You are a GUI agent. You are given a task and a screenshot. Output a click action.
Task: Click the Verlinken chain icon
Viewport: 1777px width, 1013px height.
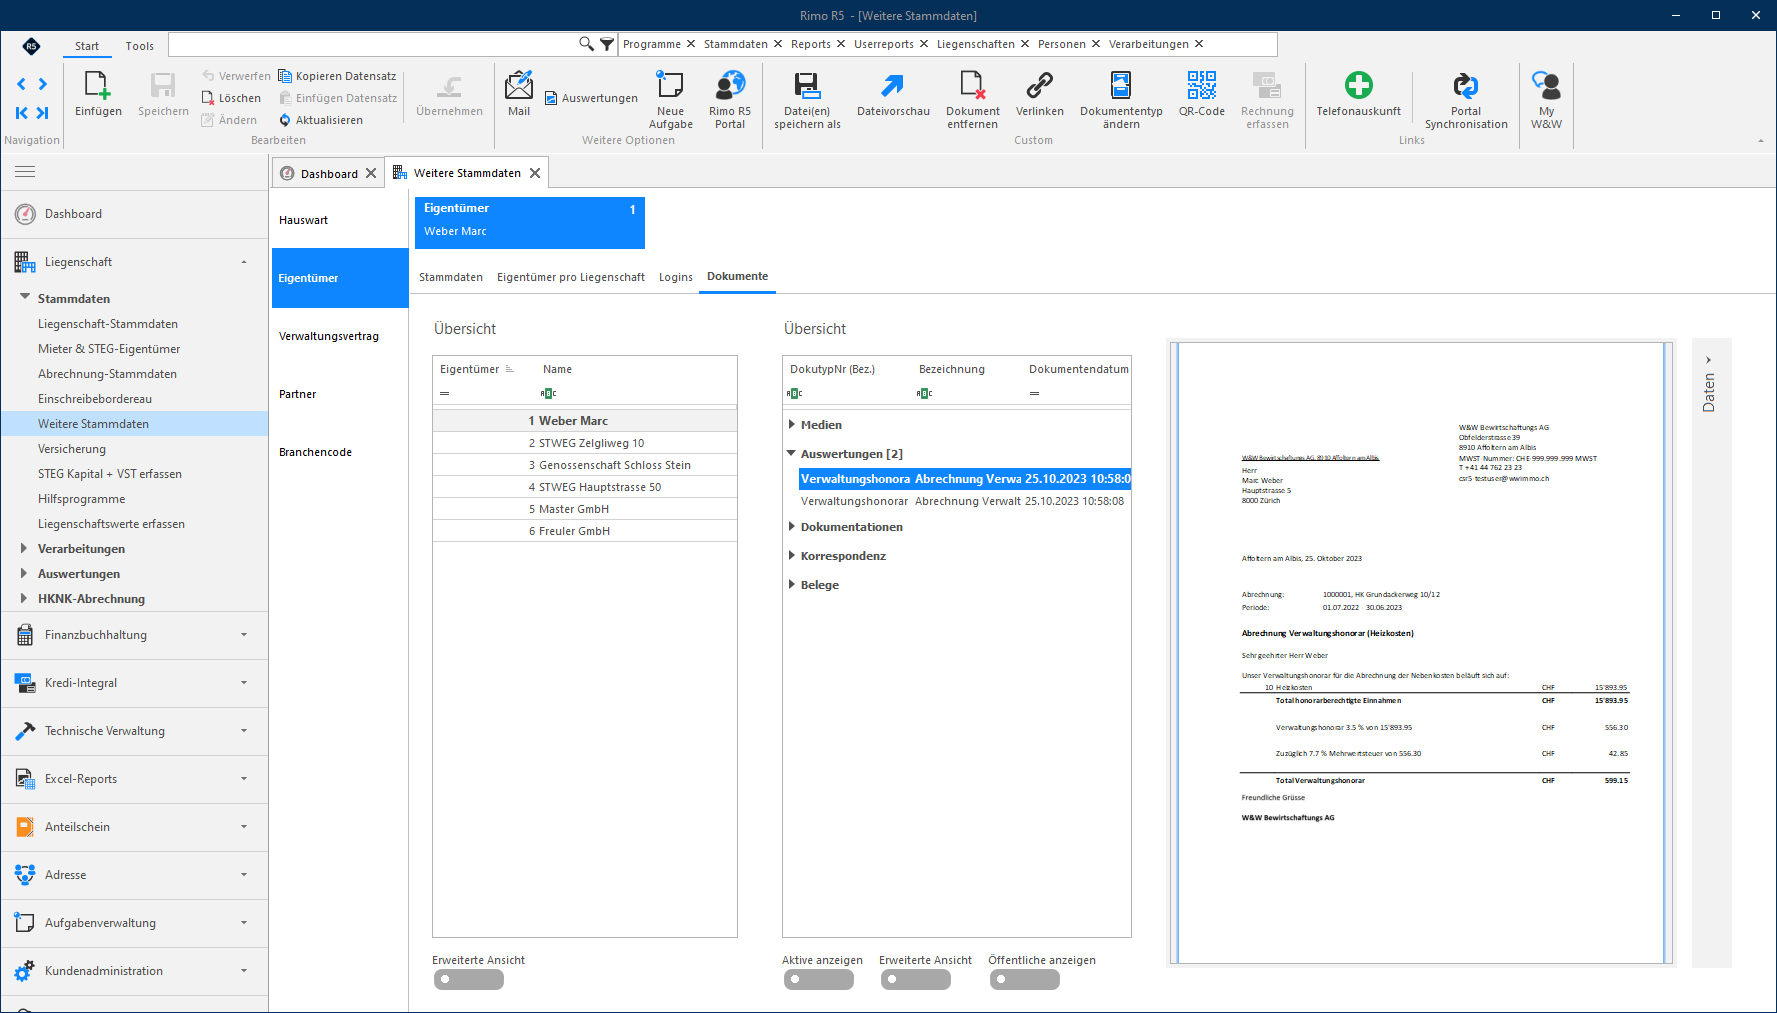[1039, 86]
